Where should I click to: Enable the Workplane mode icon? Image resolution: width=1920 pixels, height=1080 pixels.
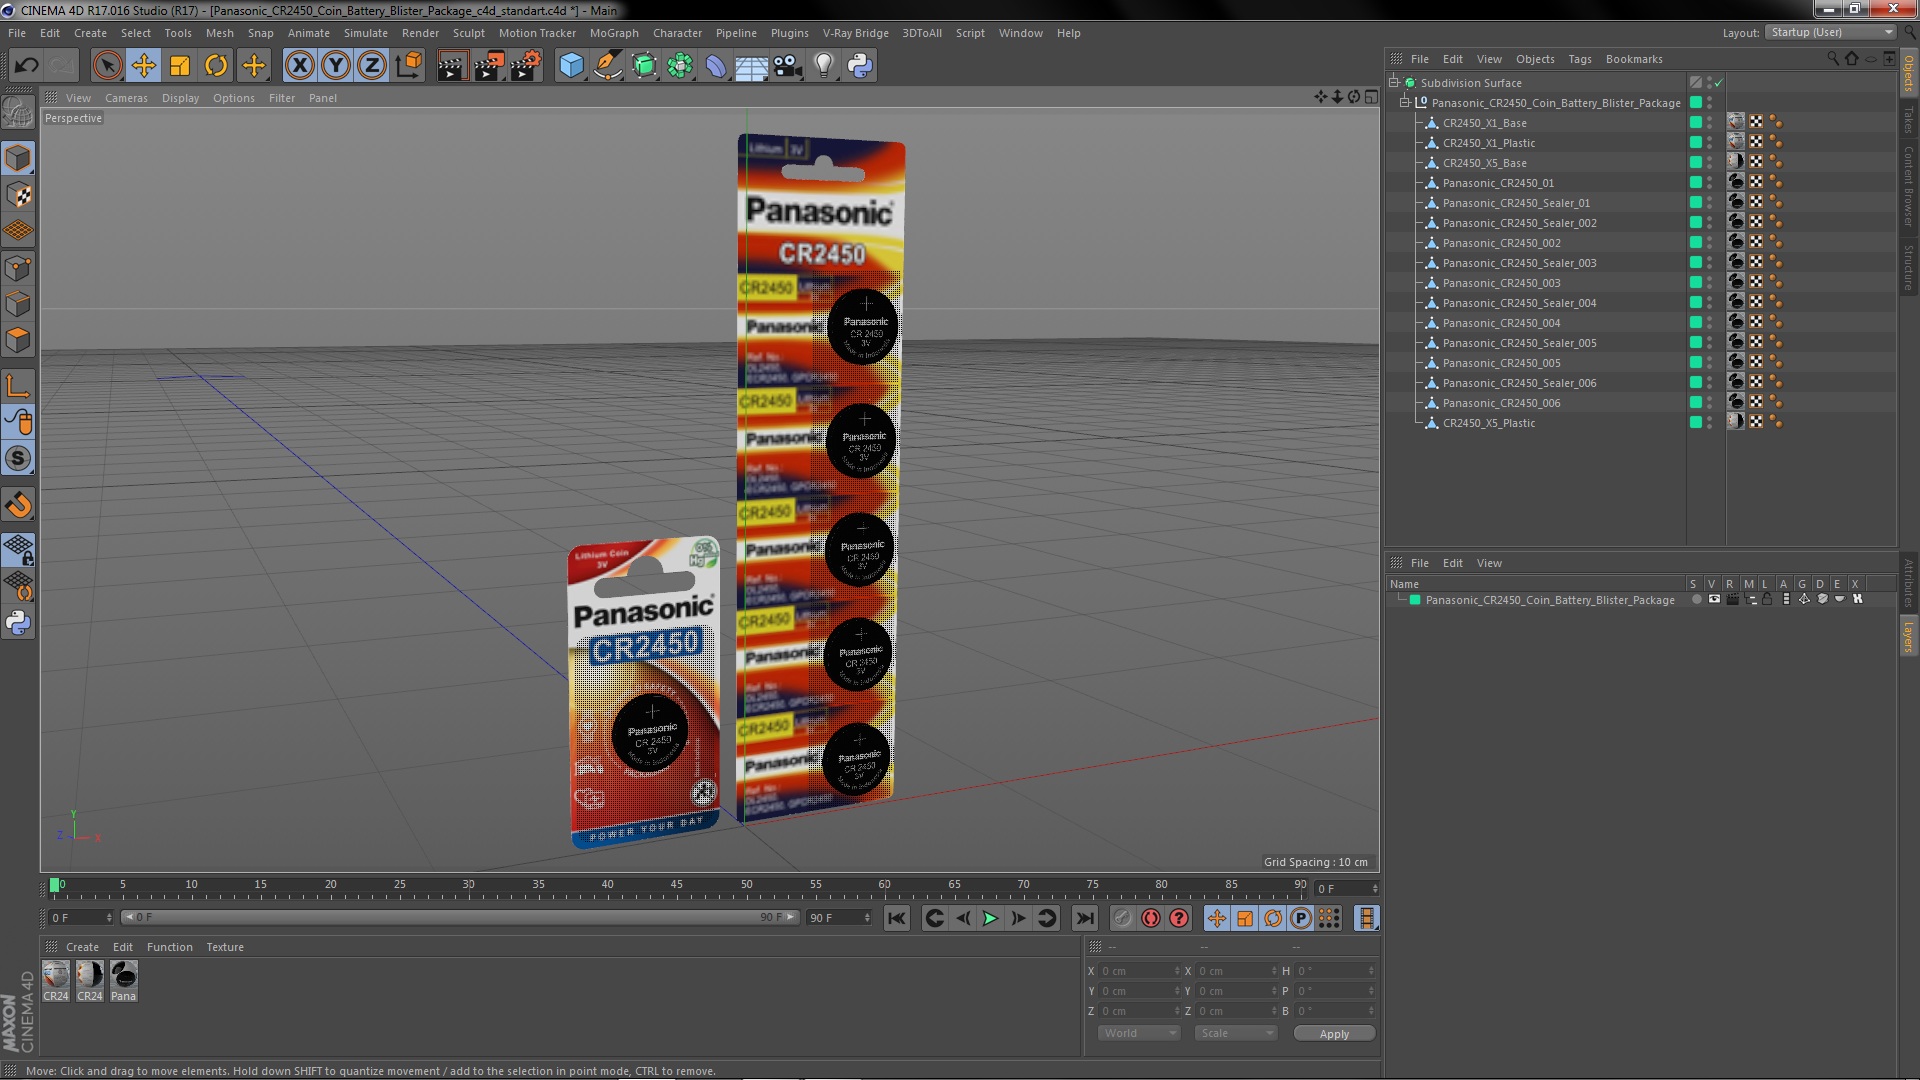[x=18, y=231]
